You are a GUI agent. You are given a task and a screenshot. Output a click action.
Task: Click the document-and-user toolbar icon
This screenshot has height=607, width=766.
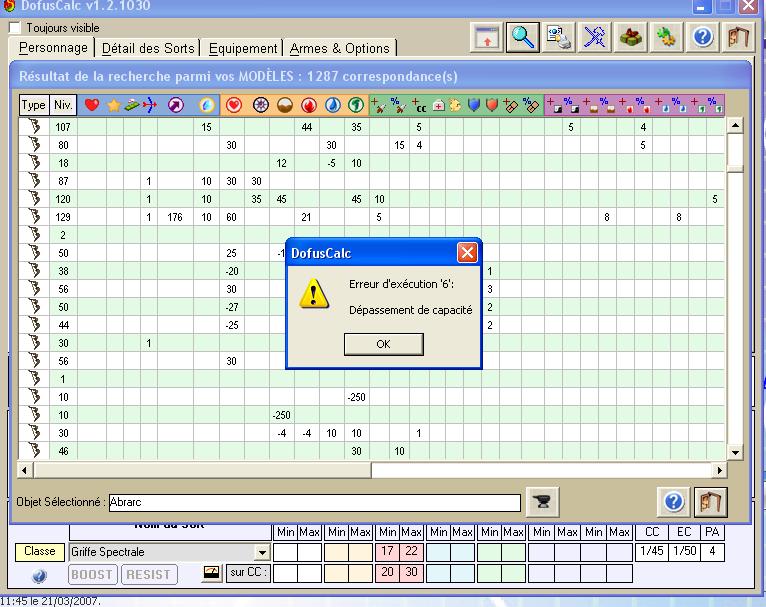point(558,37)
